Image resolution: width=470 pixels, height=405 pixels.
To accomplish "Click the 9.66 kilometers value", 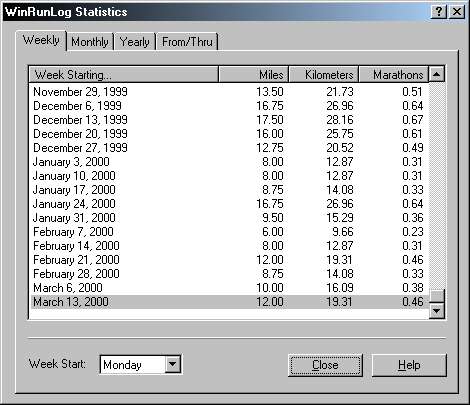I will 343,232.
